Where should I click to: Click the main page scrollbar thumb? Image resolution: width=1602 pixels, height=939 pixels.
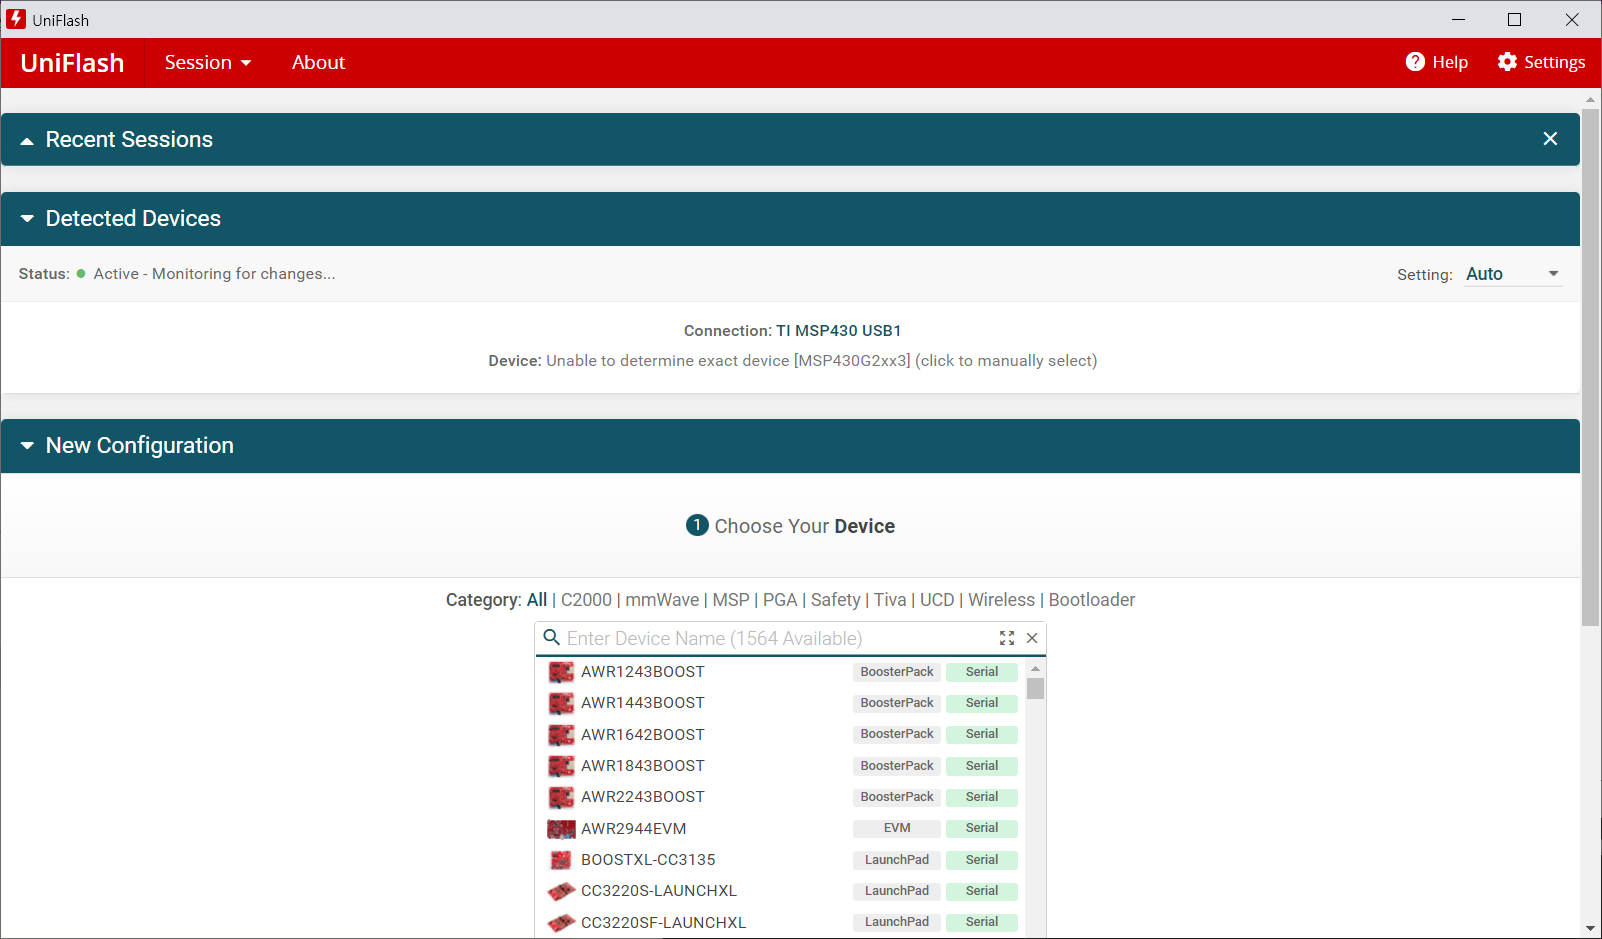coord(1590,367)
